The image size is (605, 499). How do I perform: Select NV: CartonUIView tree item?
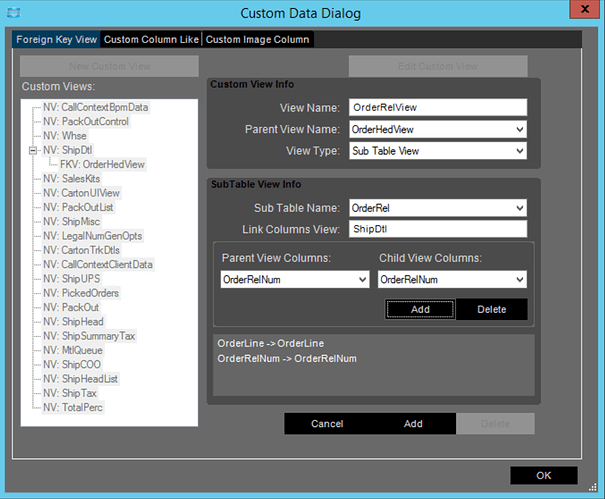click(81, 193)
